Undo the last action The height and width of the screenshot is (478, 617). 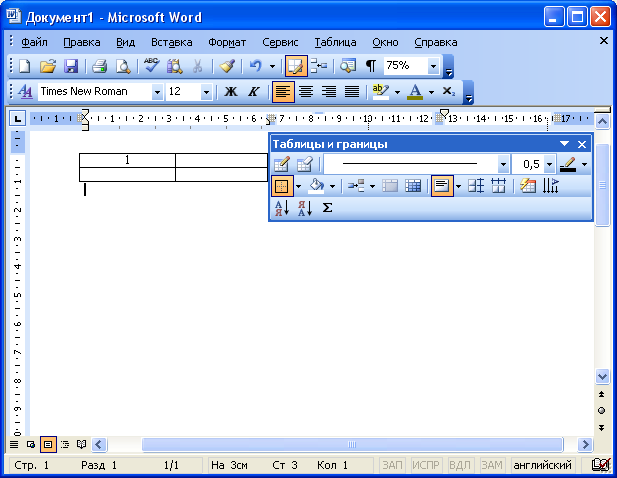pos(255,66)
